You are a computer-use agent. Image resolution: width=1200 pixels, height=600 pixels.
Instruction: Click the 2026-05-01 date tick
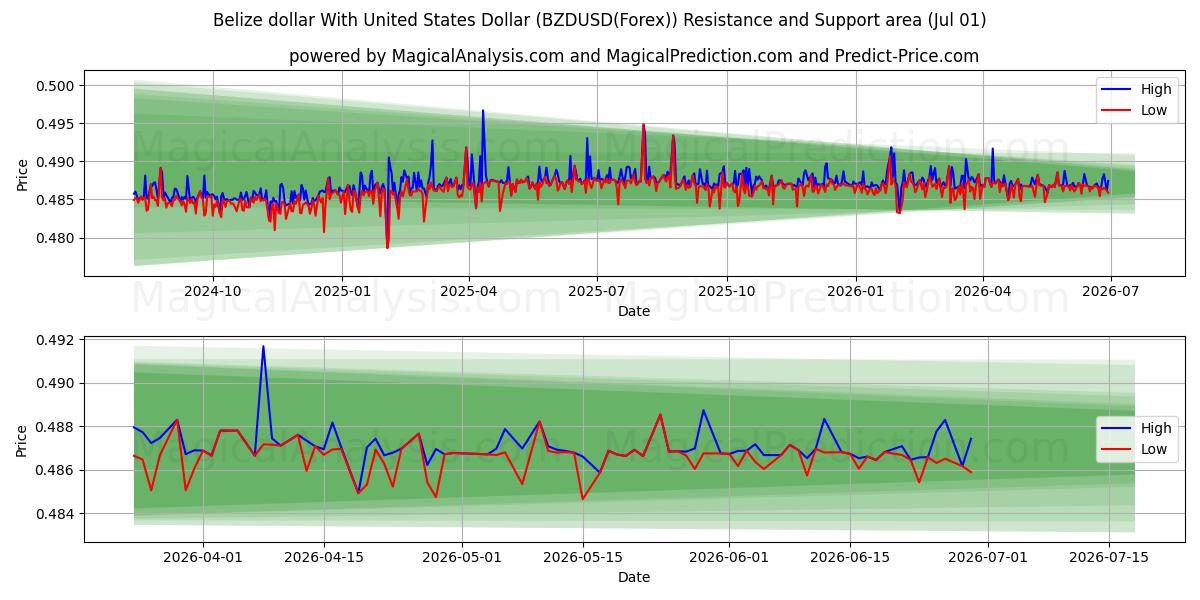click(462, 556)
